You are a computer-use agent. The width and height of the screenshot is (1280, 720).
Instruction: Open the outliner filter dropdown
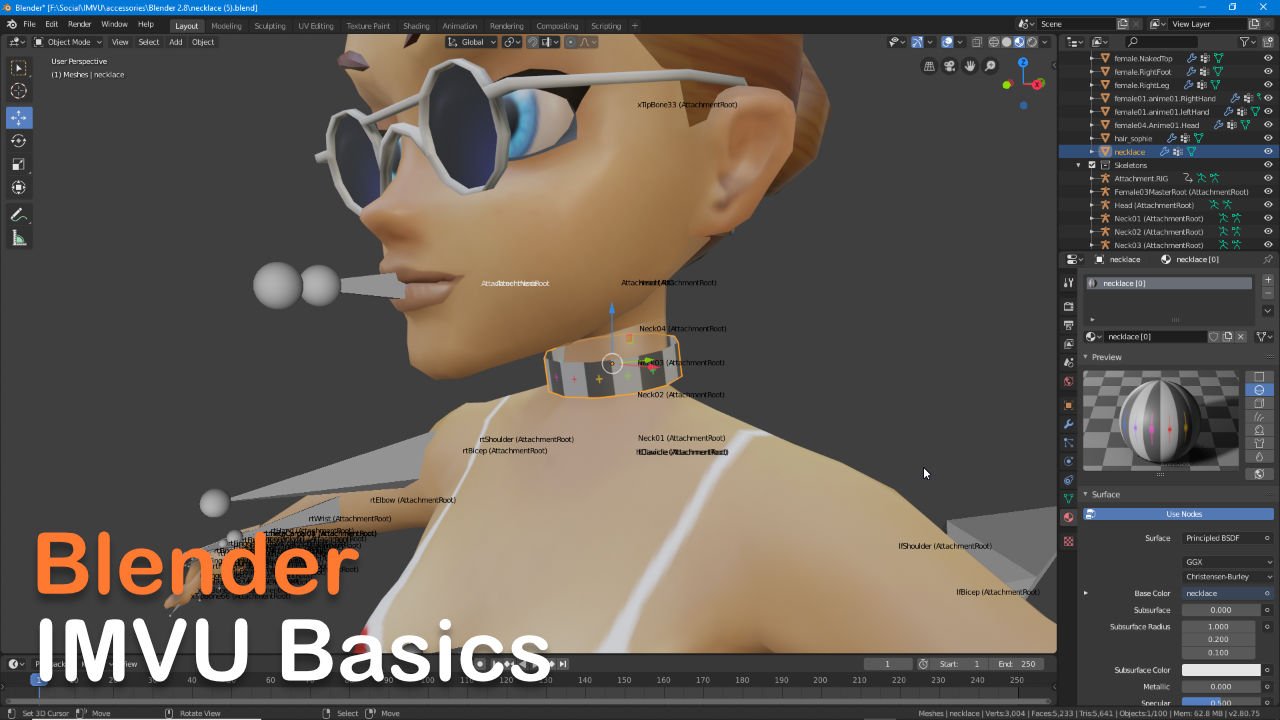1247,42
